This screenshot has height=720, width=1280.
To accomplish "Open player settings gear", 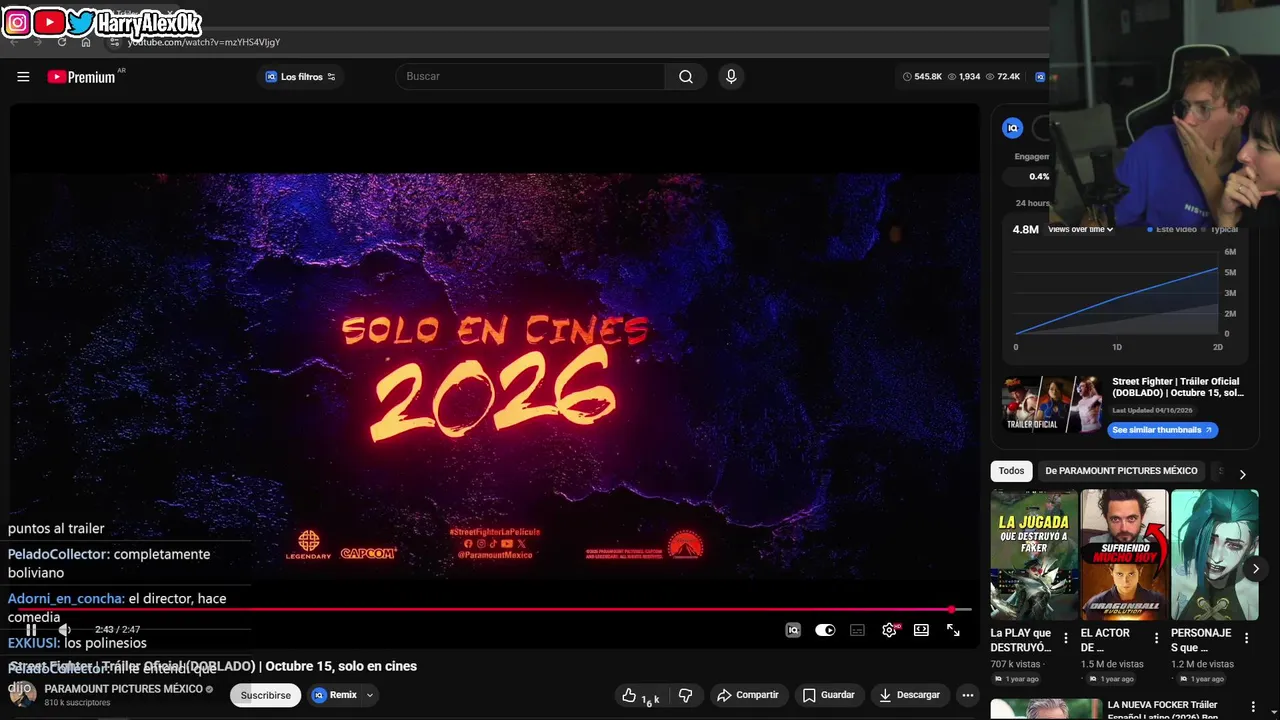I will [x=889, y=630].
